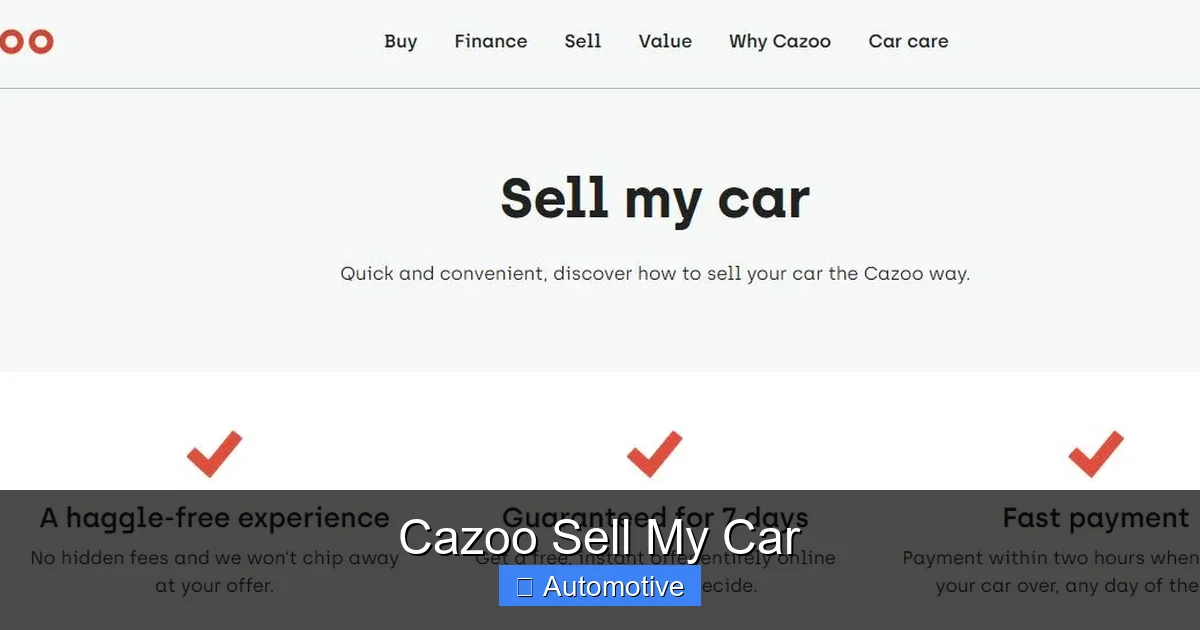Select the Sell navigation item

click(x=583, y=41)
